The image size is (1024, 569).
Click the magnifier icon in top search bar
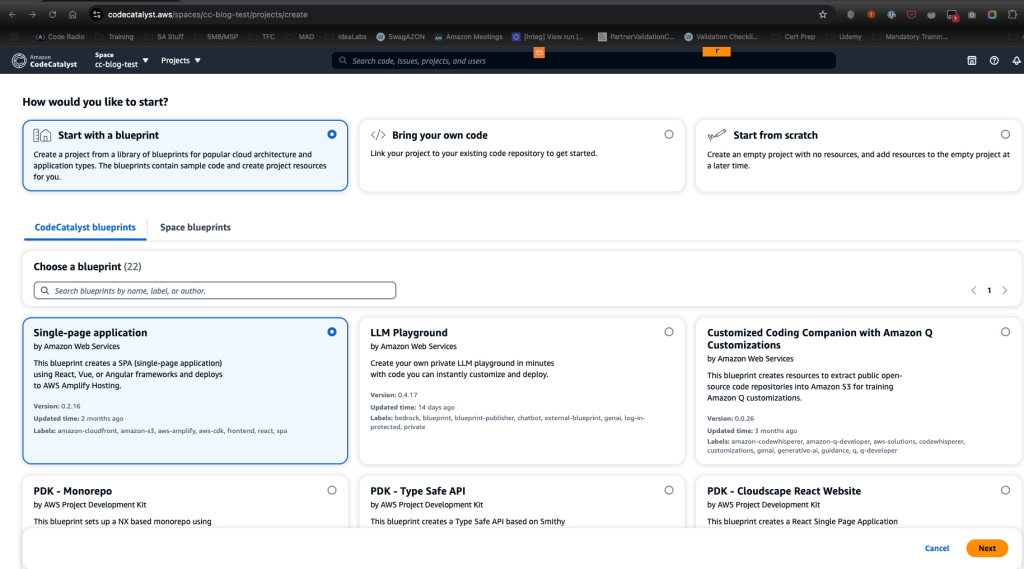[x=343, y=61]
